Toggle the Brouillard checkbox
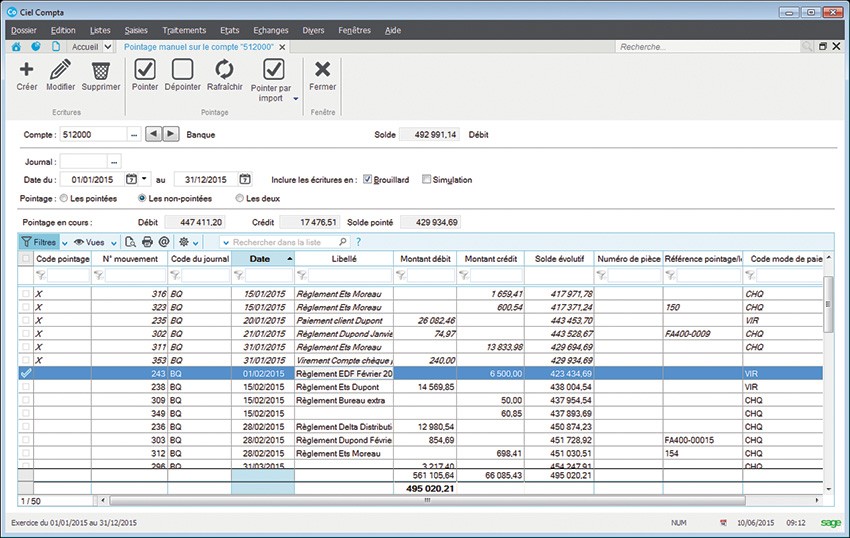This screenshot has height=538, width=850. coord(367,179)
